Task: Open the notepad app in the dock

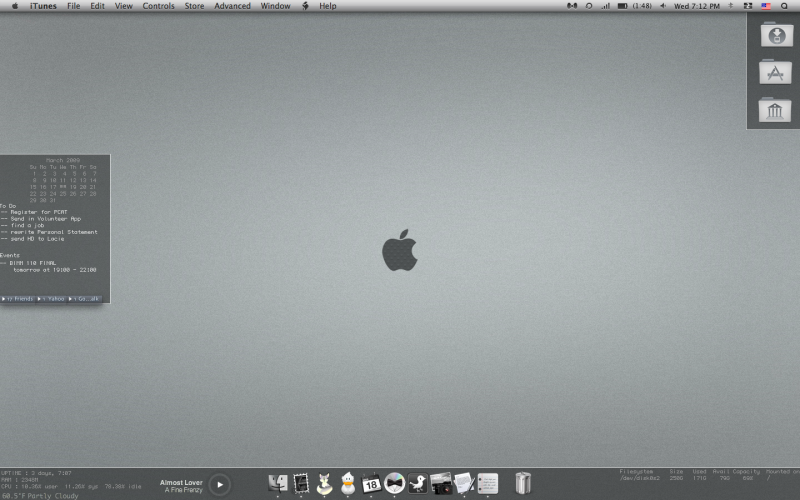Action: (x=487, y=483)
